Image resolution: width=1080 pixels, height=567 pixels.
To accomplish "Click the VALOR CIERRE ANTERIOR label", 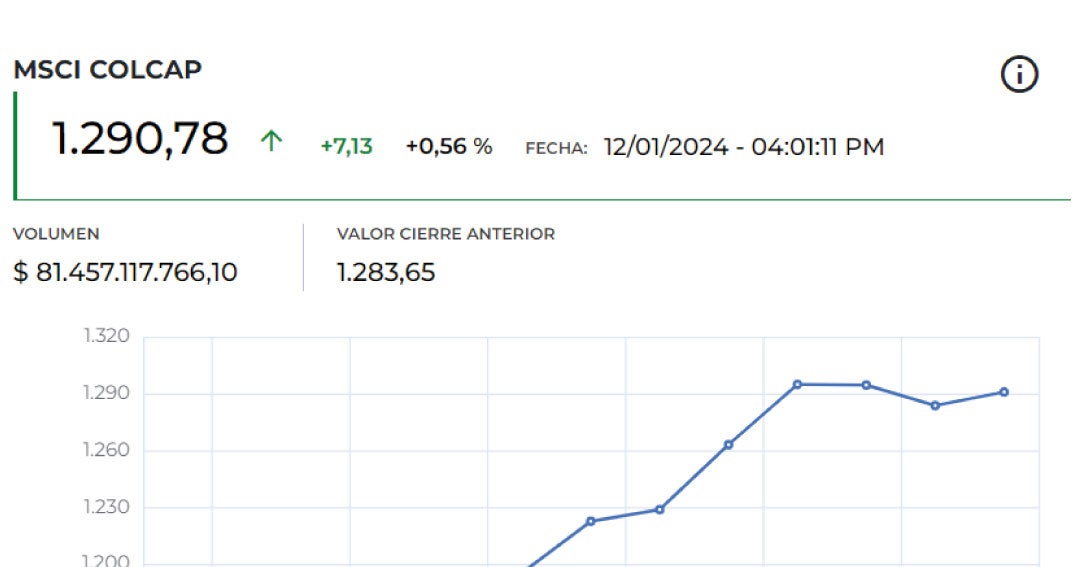I will click(x=445, y=234).
